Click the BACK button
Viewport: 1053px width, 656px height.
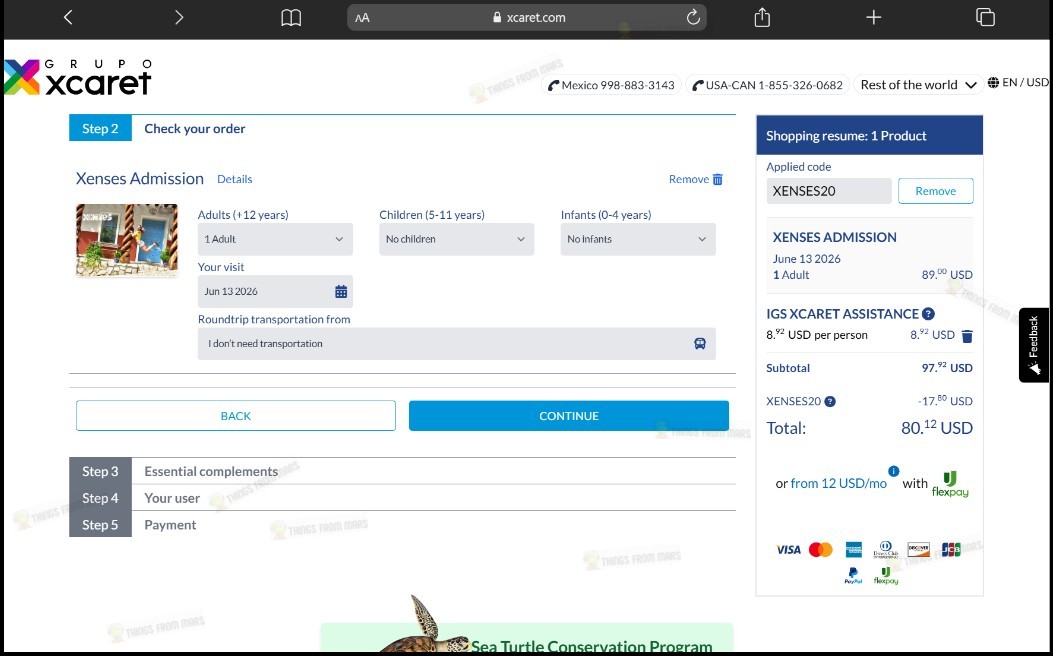pos(236,416)
